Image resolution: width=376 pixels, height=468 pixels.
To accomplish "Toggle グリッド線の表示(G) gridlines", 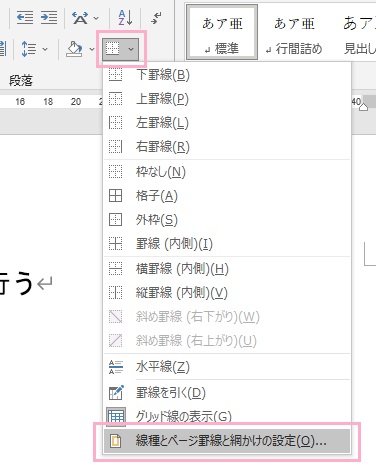I will click(x=227, y=416).
